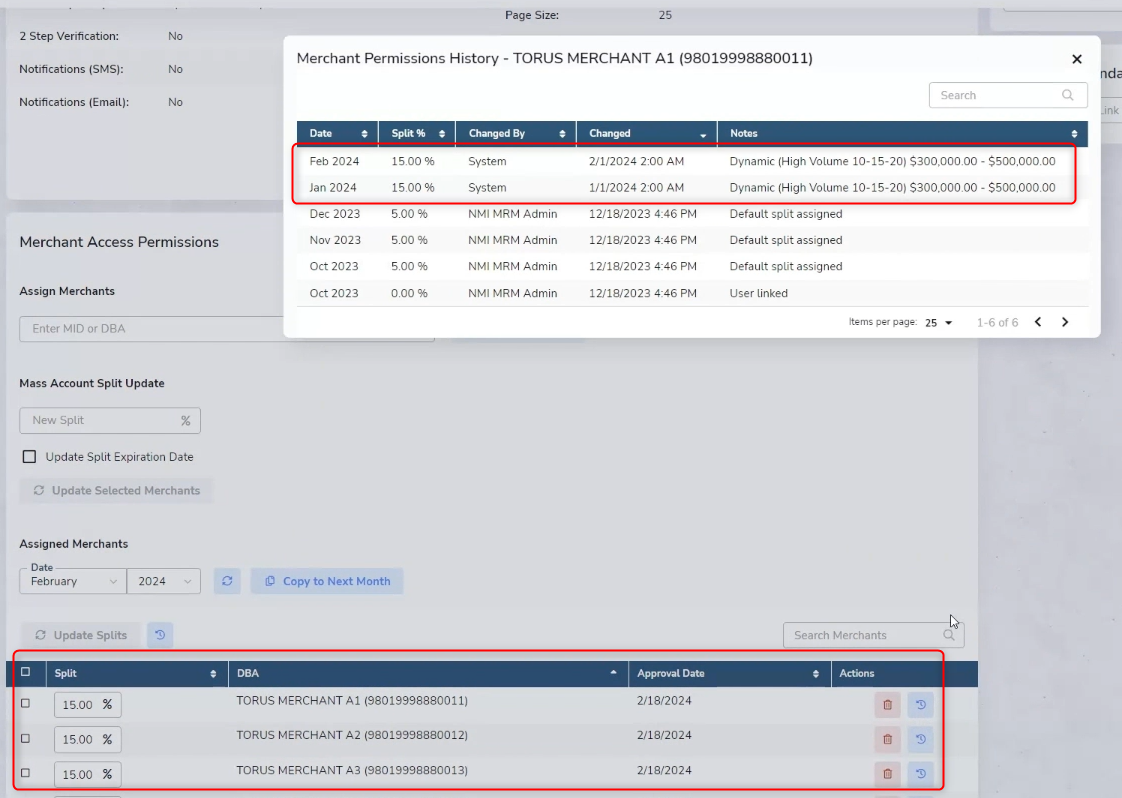The height and width of the screenshot is (798, 1122).
Task: Edit split value for TORUS MERCHANT A1
Action: (87, 705)
